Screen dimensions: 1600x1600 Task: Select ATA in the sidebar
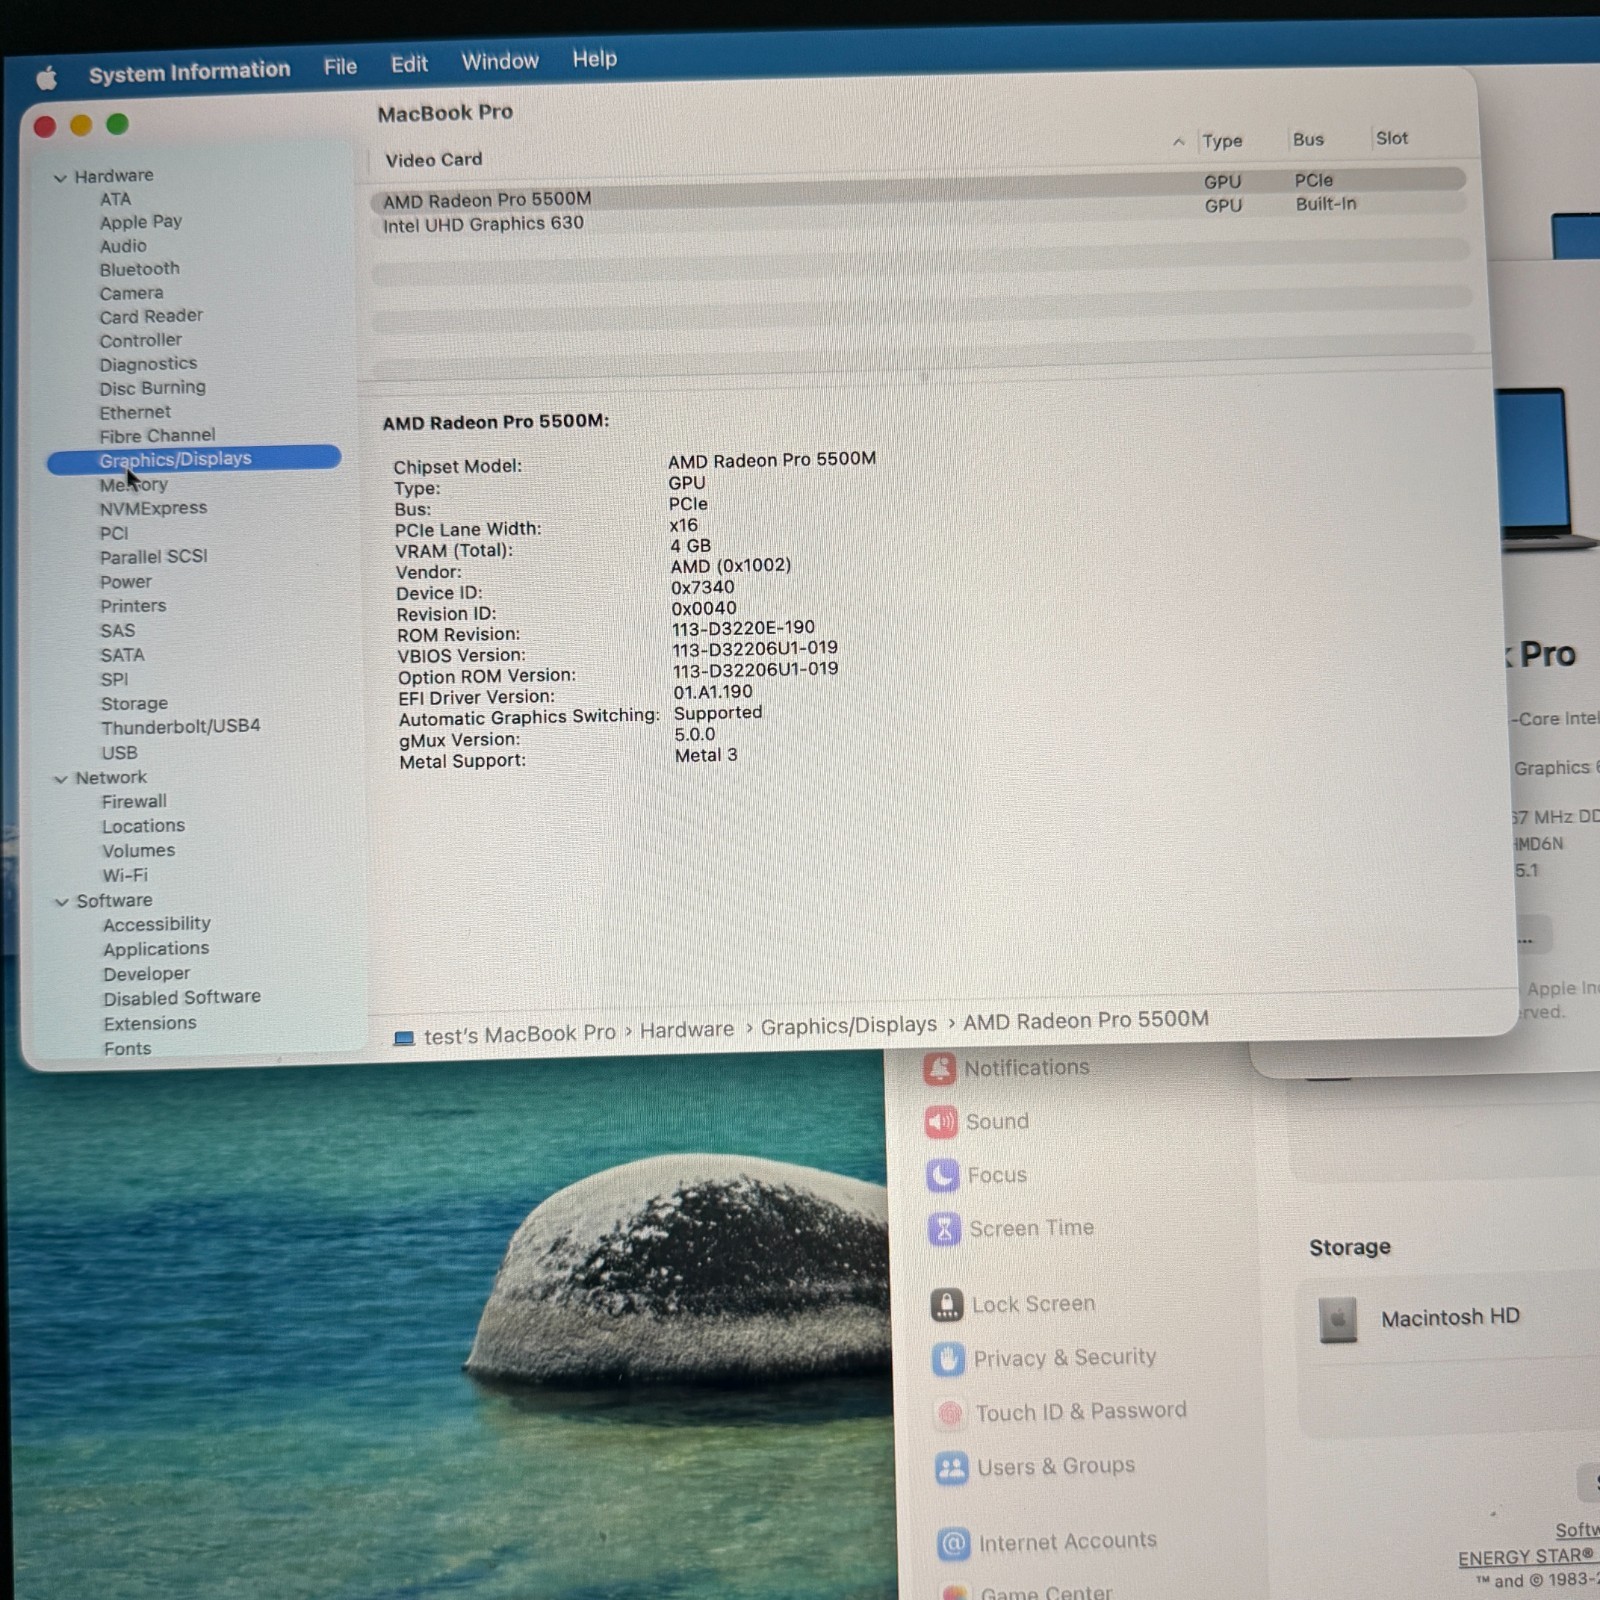(x=115, y=199)
